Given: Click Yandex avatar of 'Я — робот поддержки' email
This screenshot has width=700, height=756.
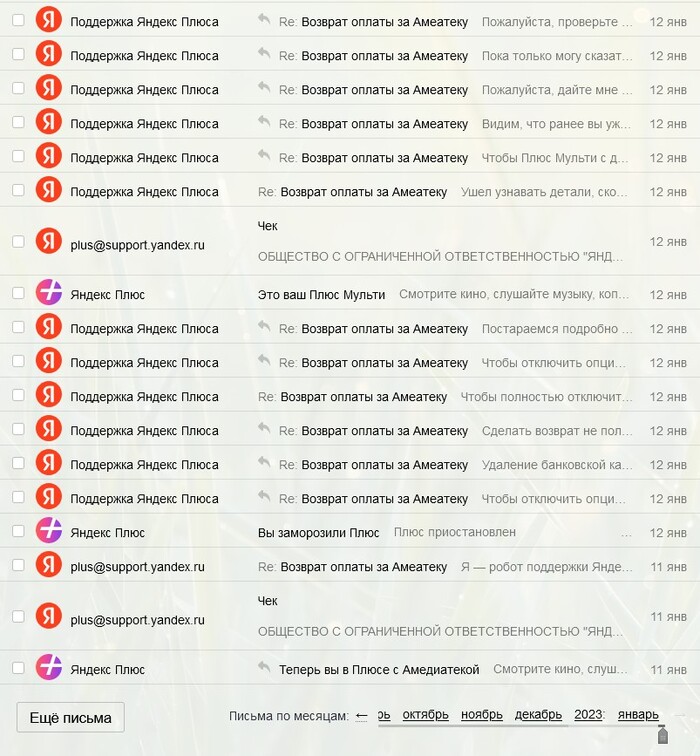Looking at the screenshot, I should tap(49, 565).
